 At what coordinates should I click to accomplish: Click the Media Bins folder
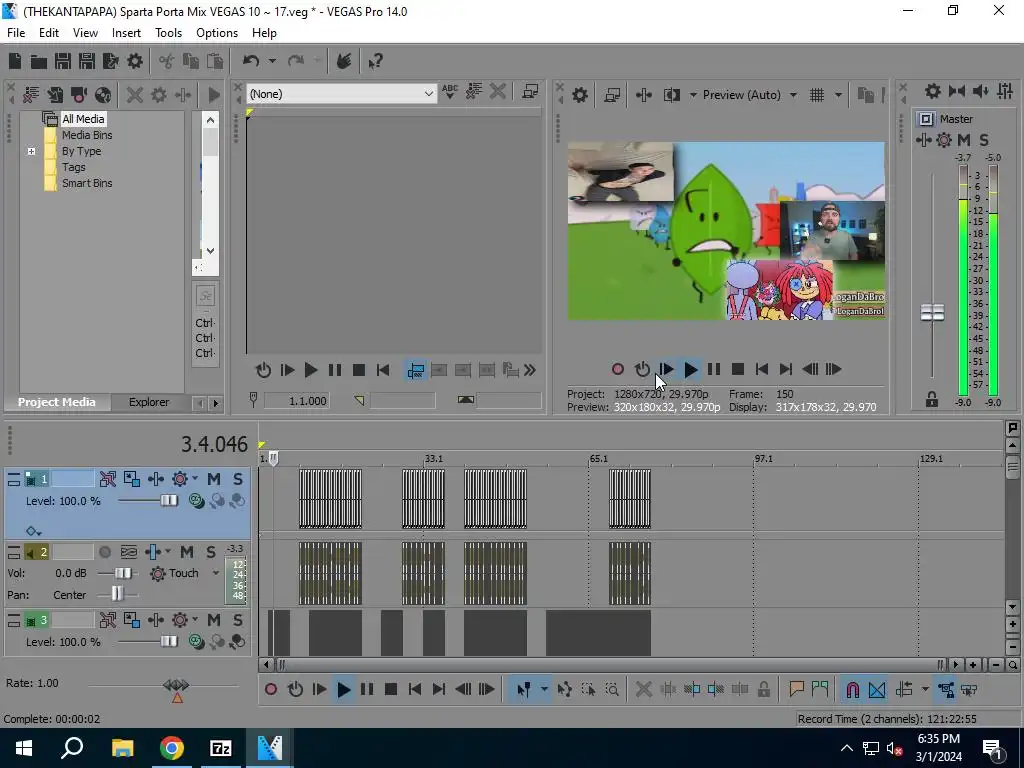point(87,135)
